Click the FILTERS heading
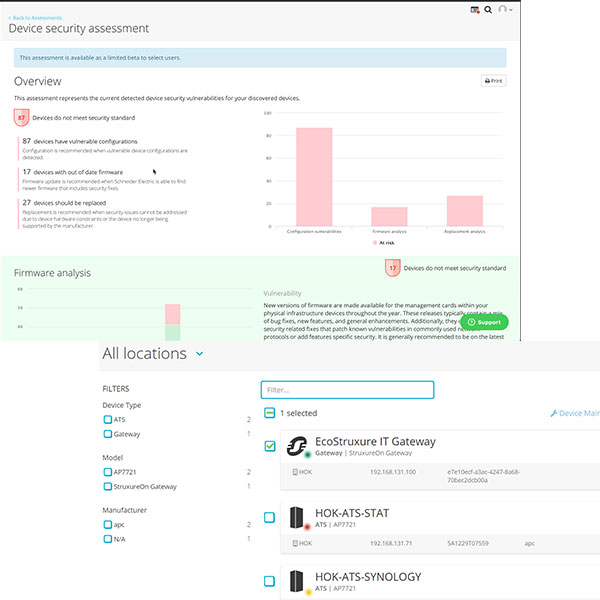This screenshot has height=600, width=600. pos(116,389)
